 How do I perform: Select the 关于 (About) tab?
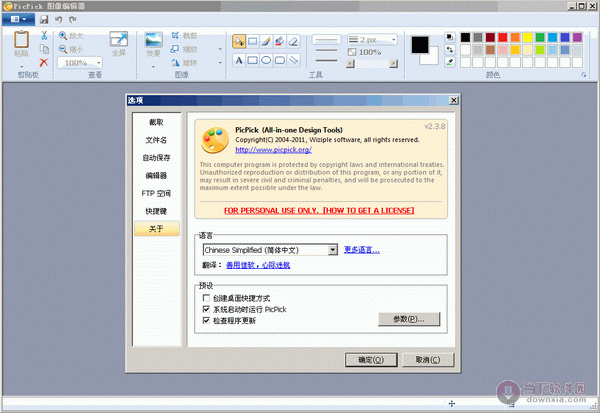157,229
